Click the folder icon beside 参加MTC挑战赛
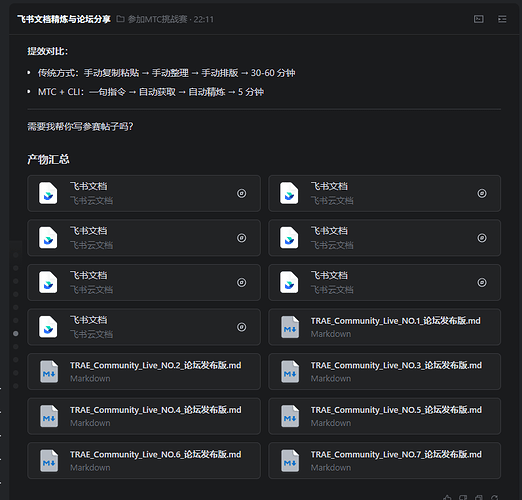 (x=120, y=19)
